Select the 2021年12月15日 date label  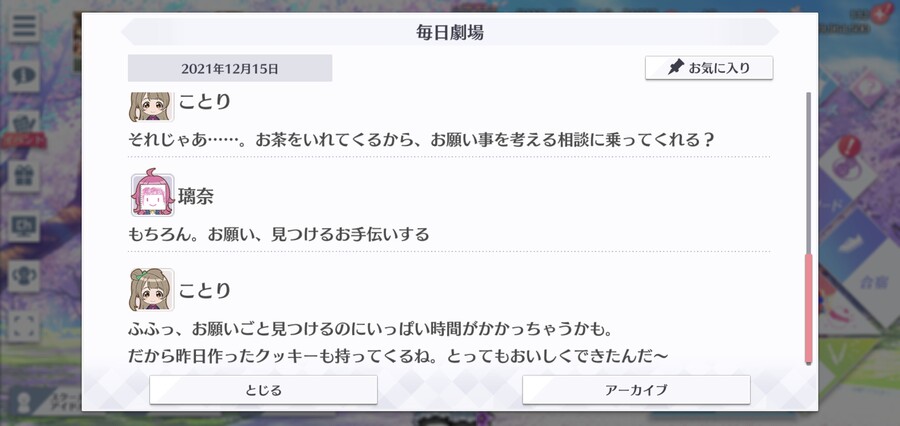coord(230,68)
